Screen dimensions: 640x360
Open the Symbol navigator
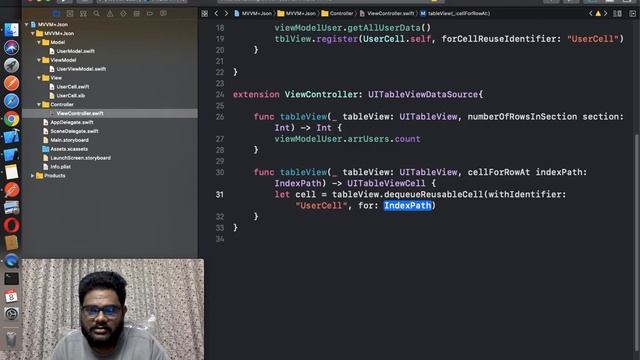point(83,13)
